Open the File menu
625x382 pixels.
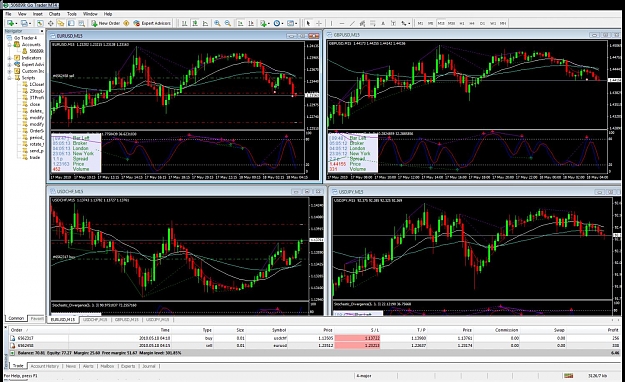coord(8,14)
